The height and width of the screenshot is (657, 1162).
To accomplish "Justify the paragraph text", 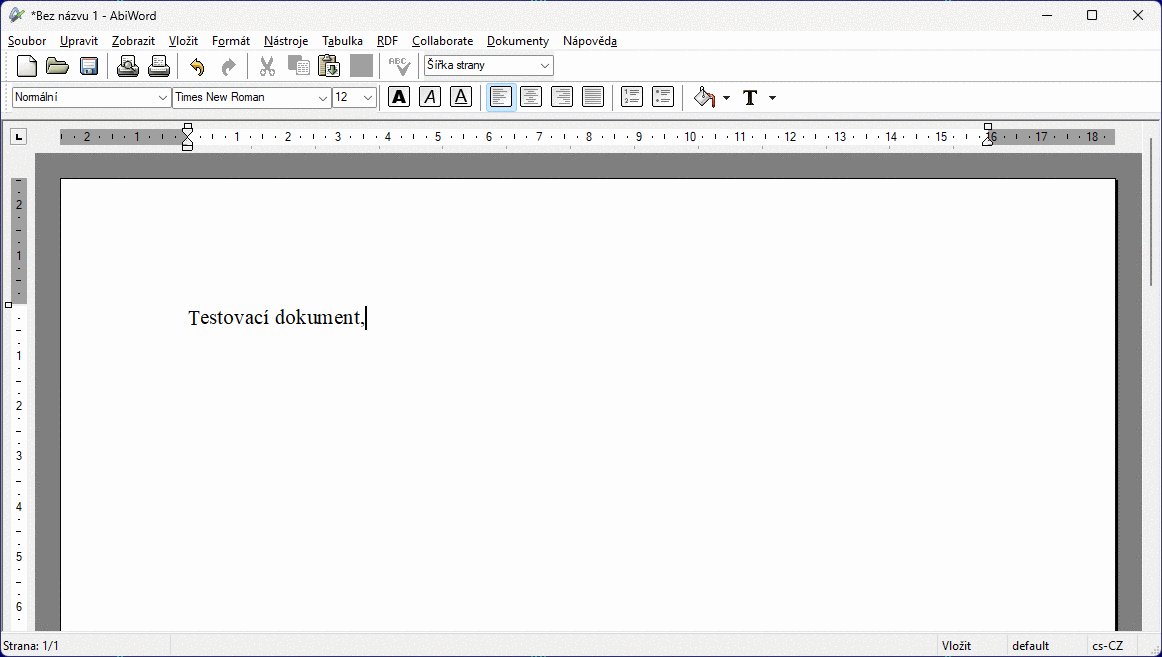I will (x=593, y=97).
